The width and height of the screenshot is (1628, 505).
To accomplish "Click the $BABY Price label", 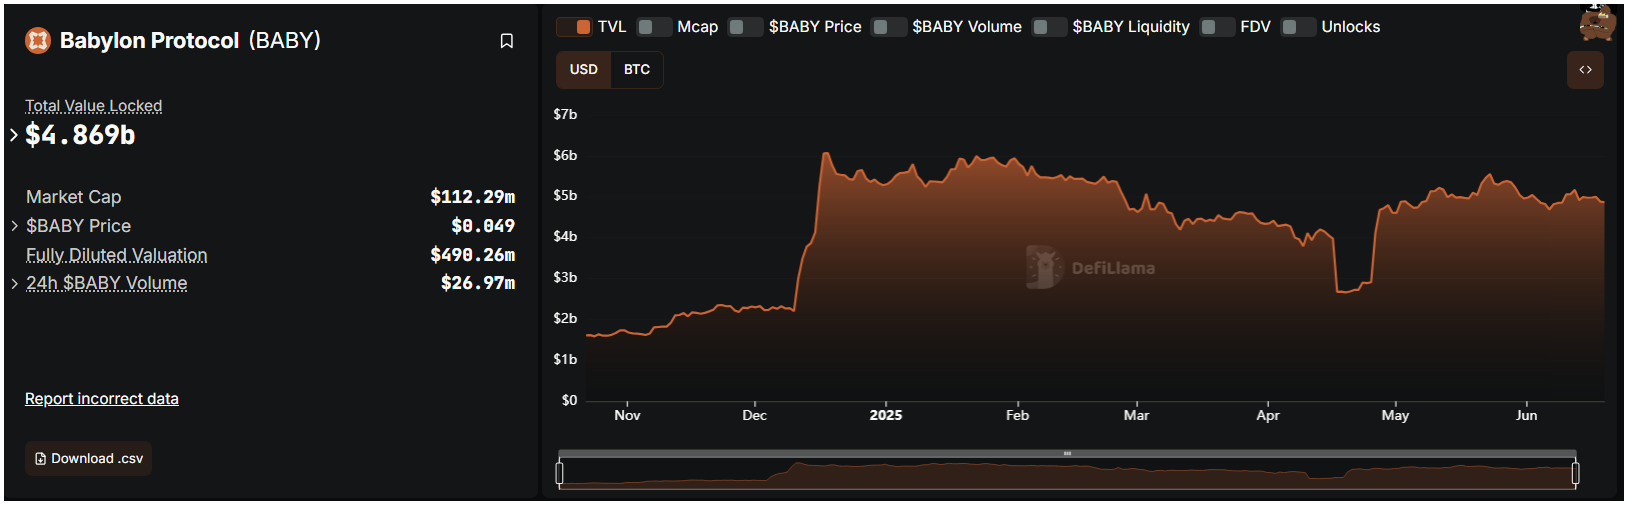I will (79, 226).
